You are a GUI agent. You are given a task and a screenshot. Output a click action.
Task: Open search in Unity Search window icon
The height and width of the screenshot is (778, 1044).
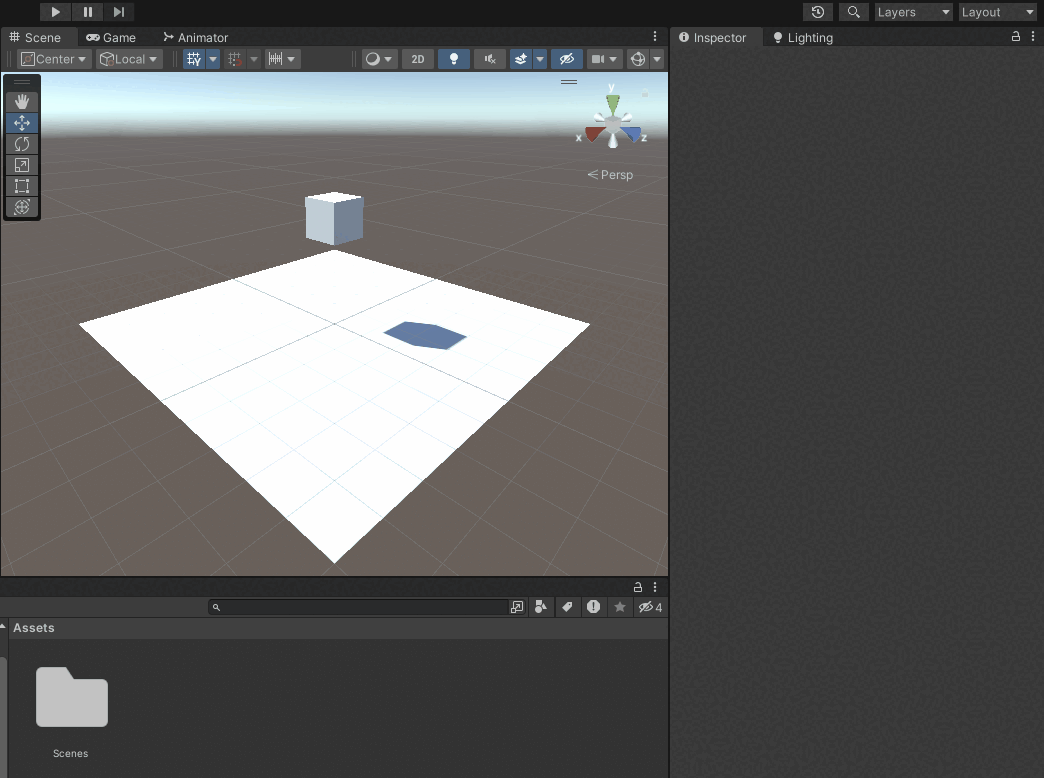pyautogui.click(x=517, y=607)
